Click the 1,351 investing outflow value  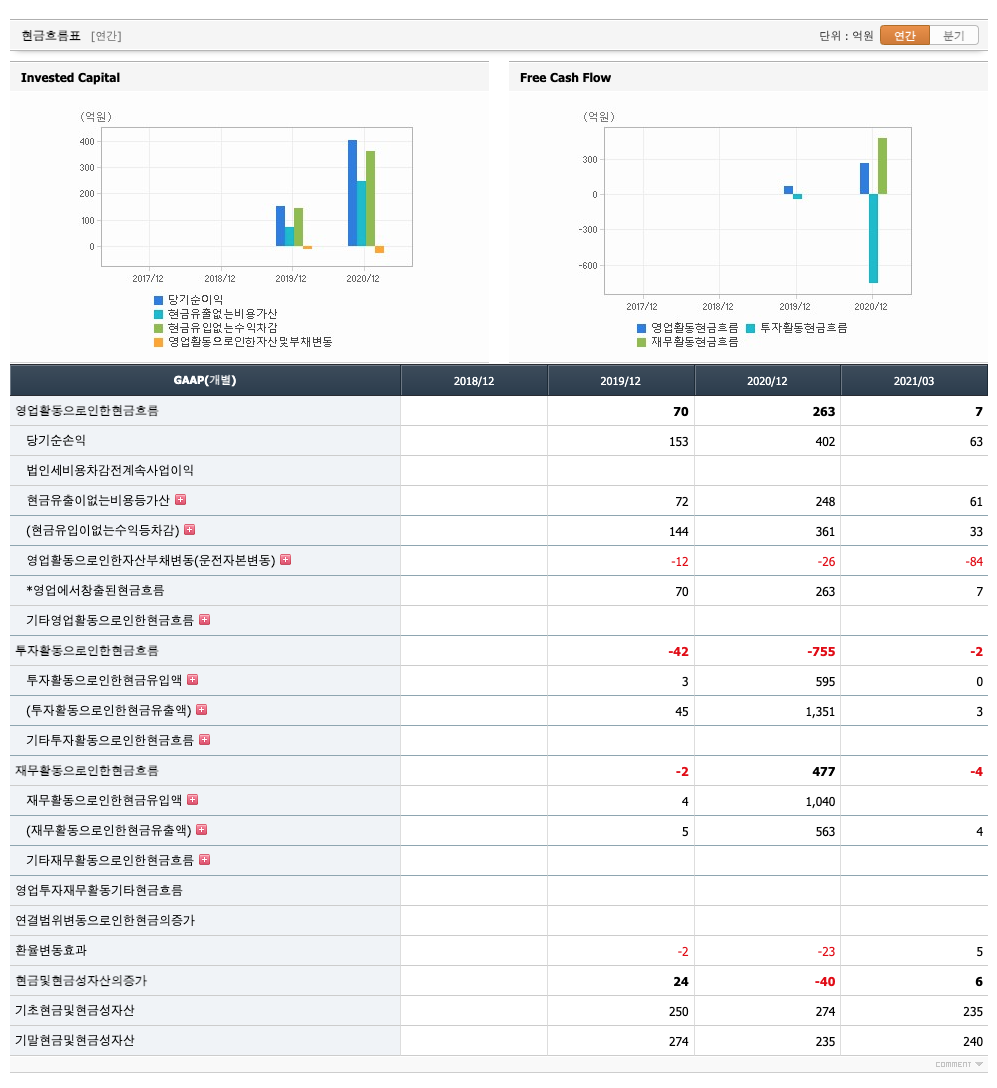coord(820,711)
